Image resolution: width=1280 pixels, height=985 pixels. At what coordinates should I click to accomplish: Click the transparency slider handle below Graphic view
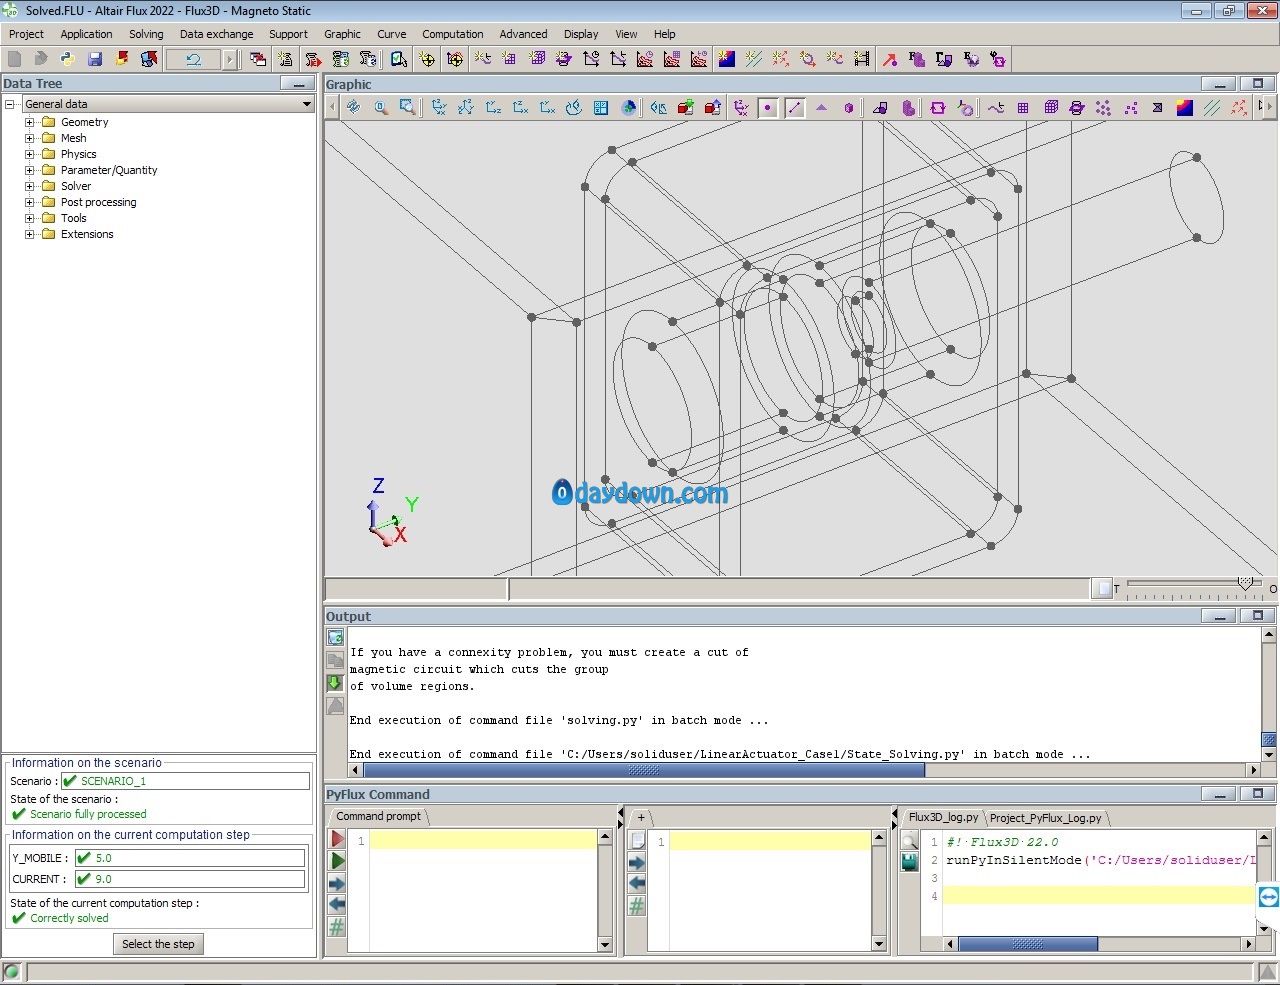point(1245,582)
